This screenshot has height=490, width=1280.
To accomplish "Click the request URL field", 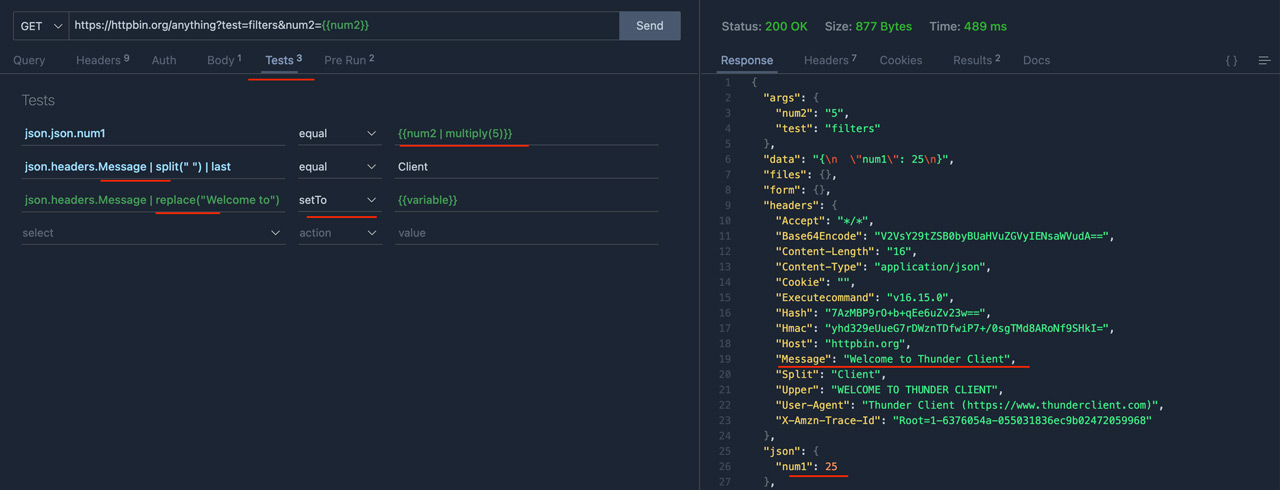I will (x=344, y=25).
